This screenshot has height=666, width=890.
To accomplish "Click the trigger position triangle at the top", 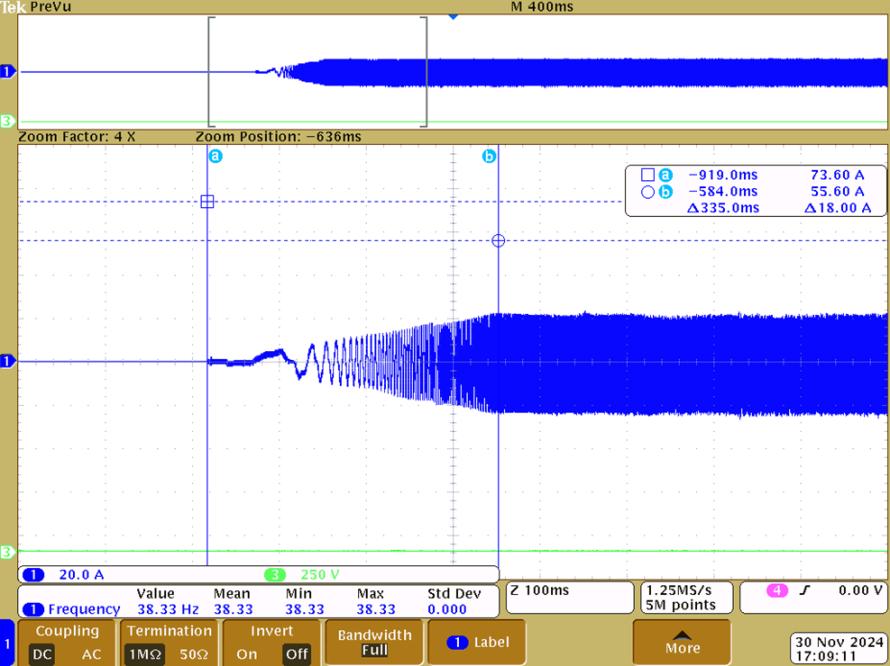I will point(454,17).
